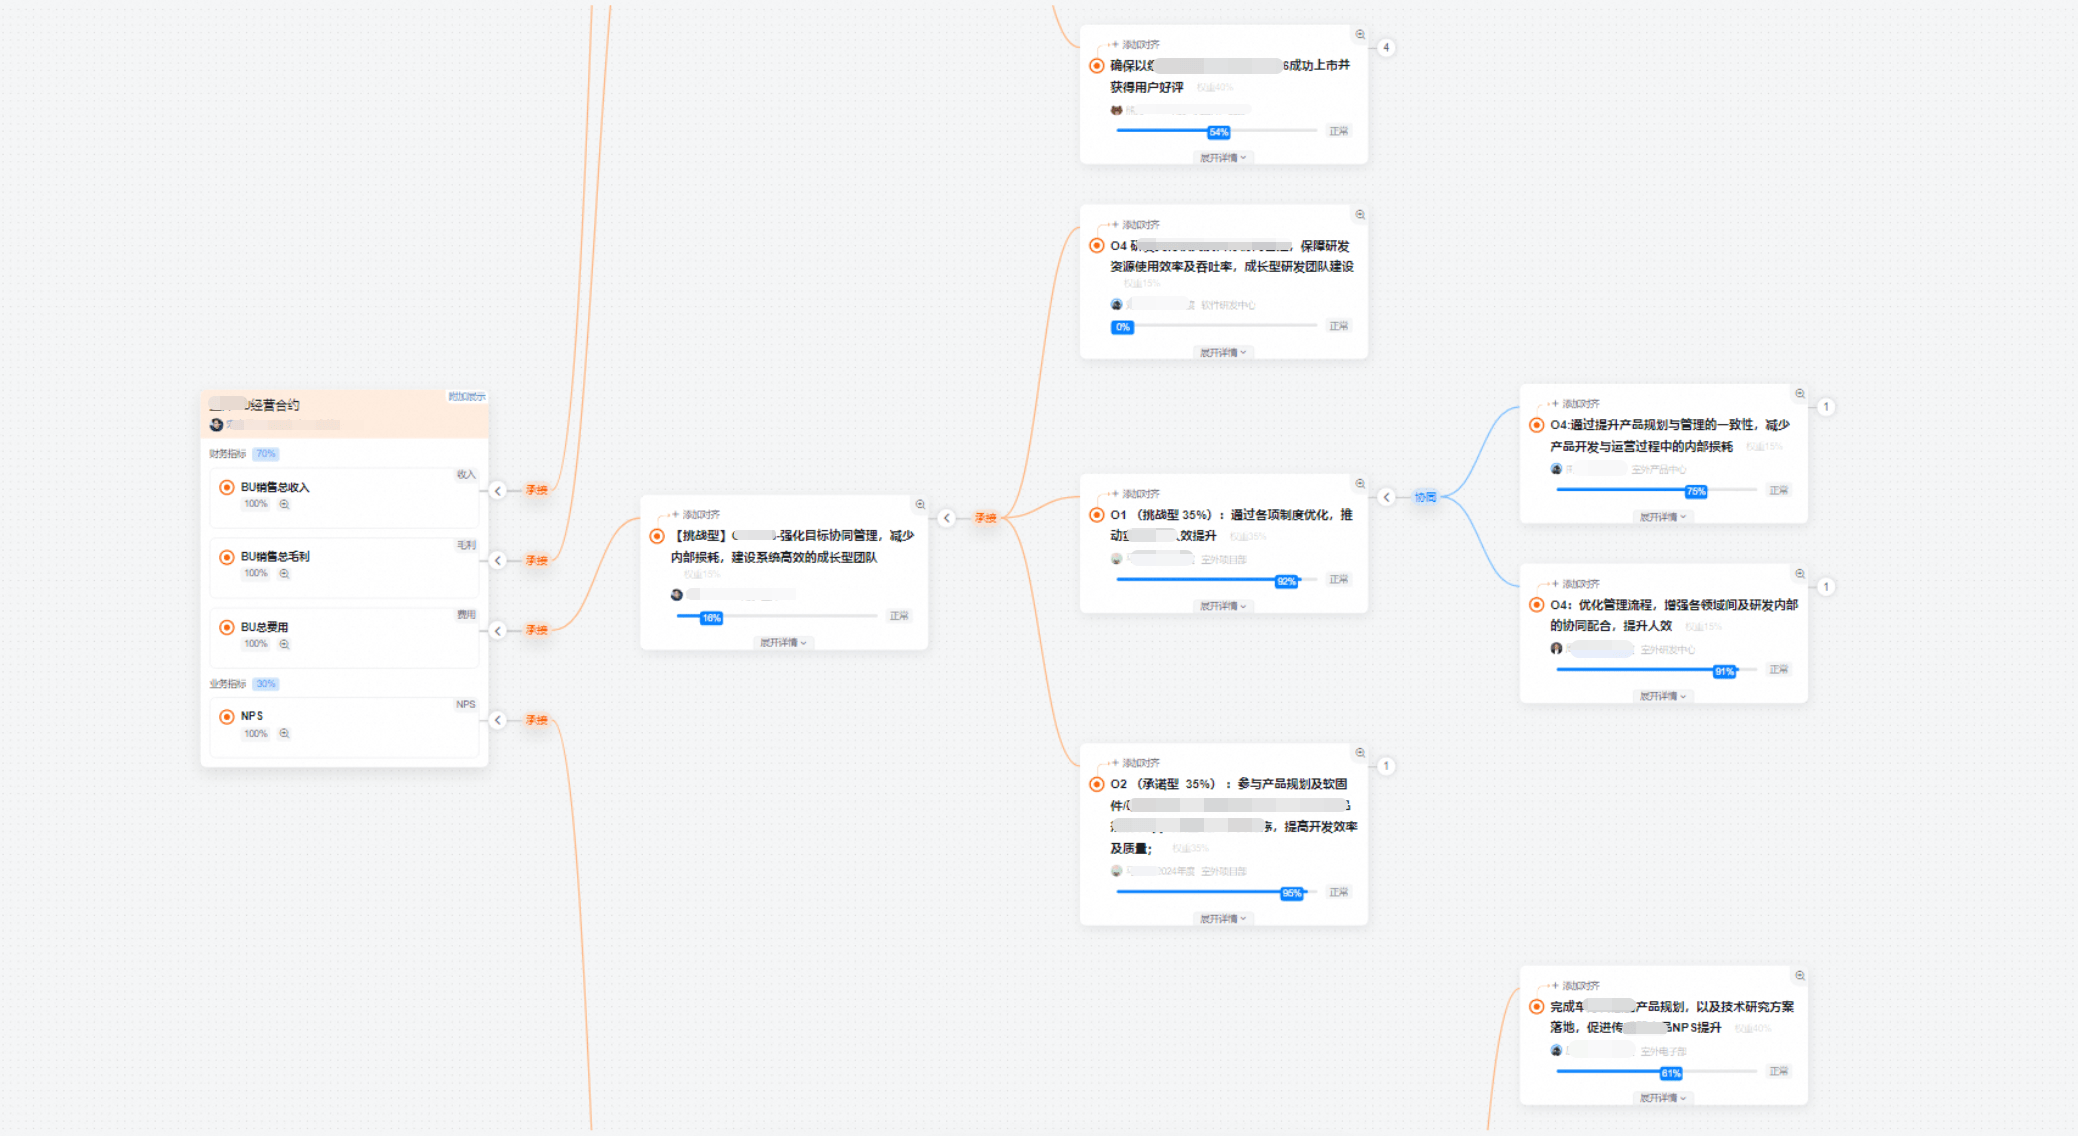Click 附加展示 on 经营合约 header

[x=466, y=397]
